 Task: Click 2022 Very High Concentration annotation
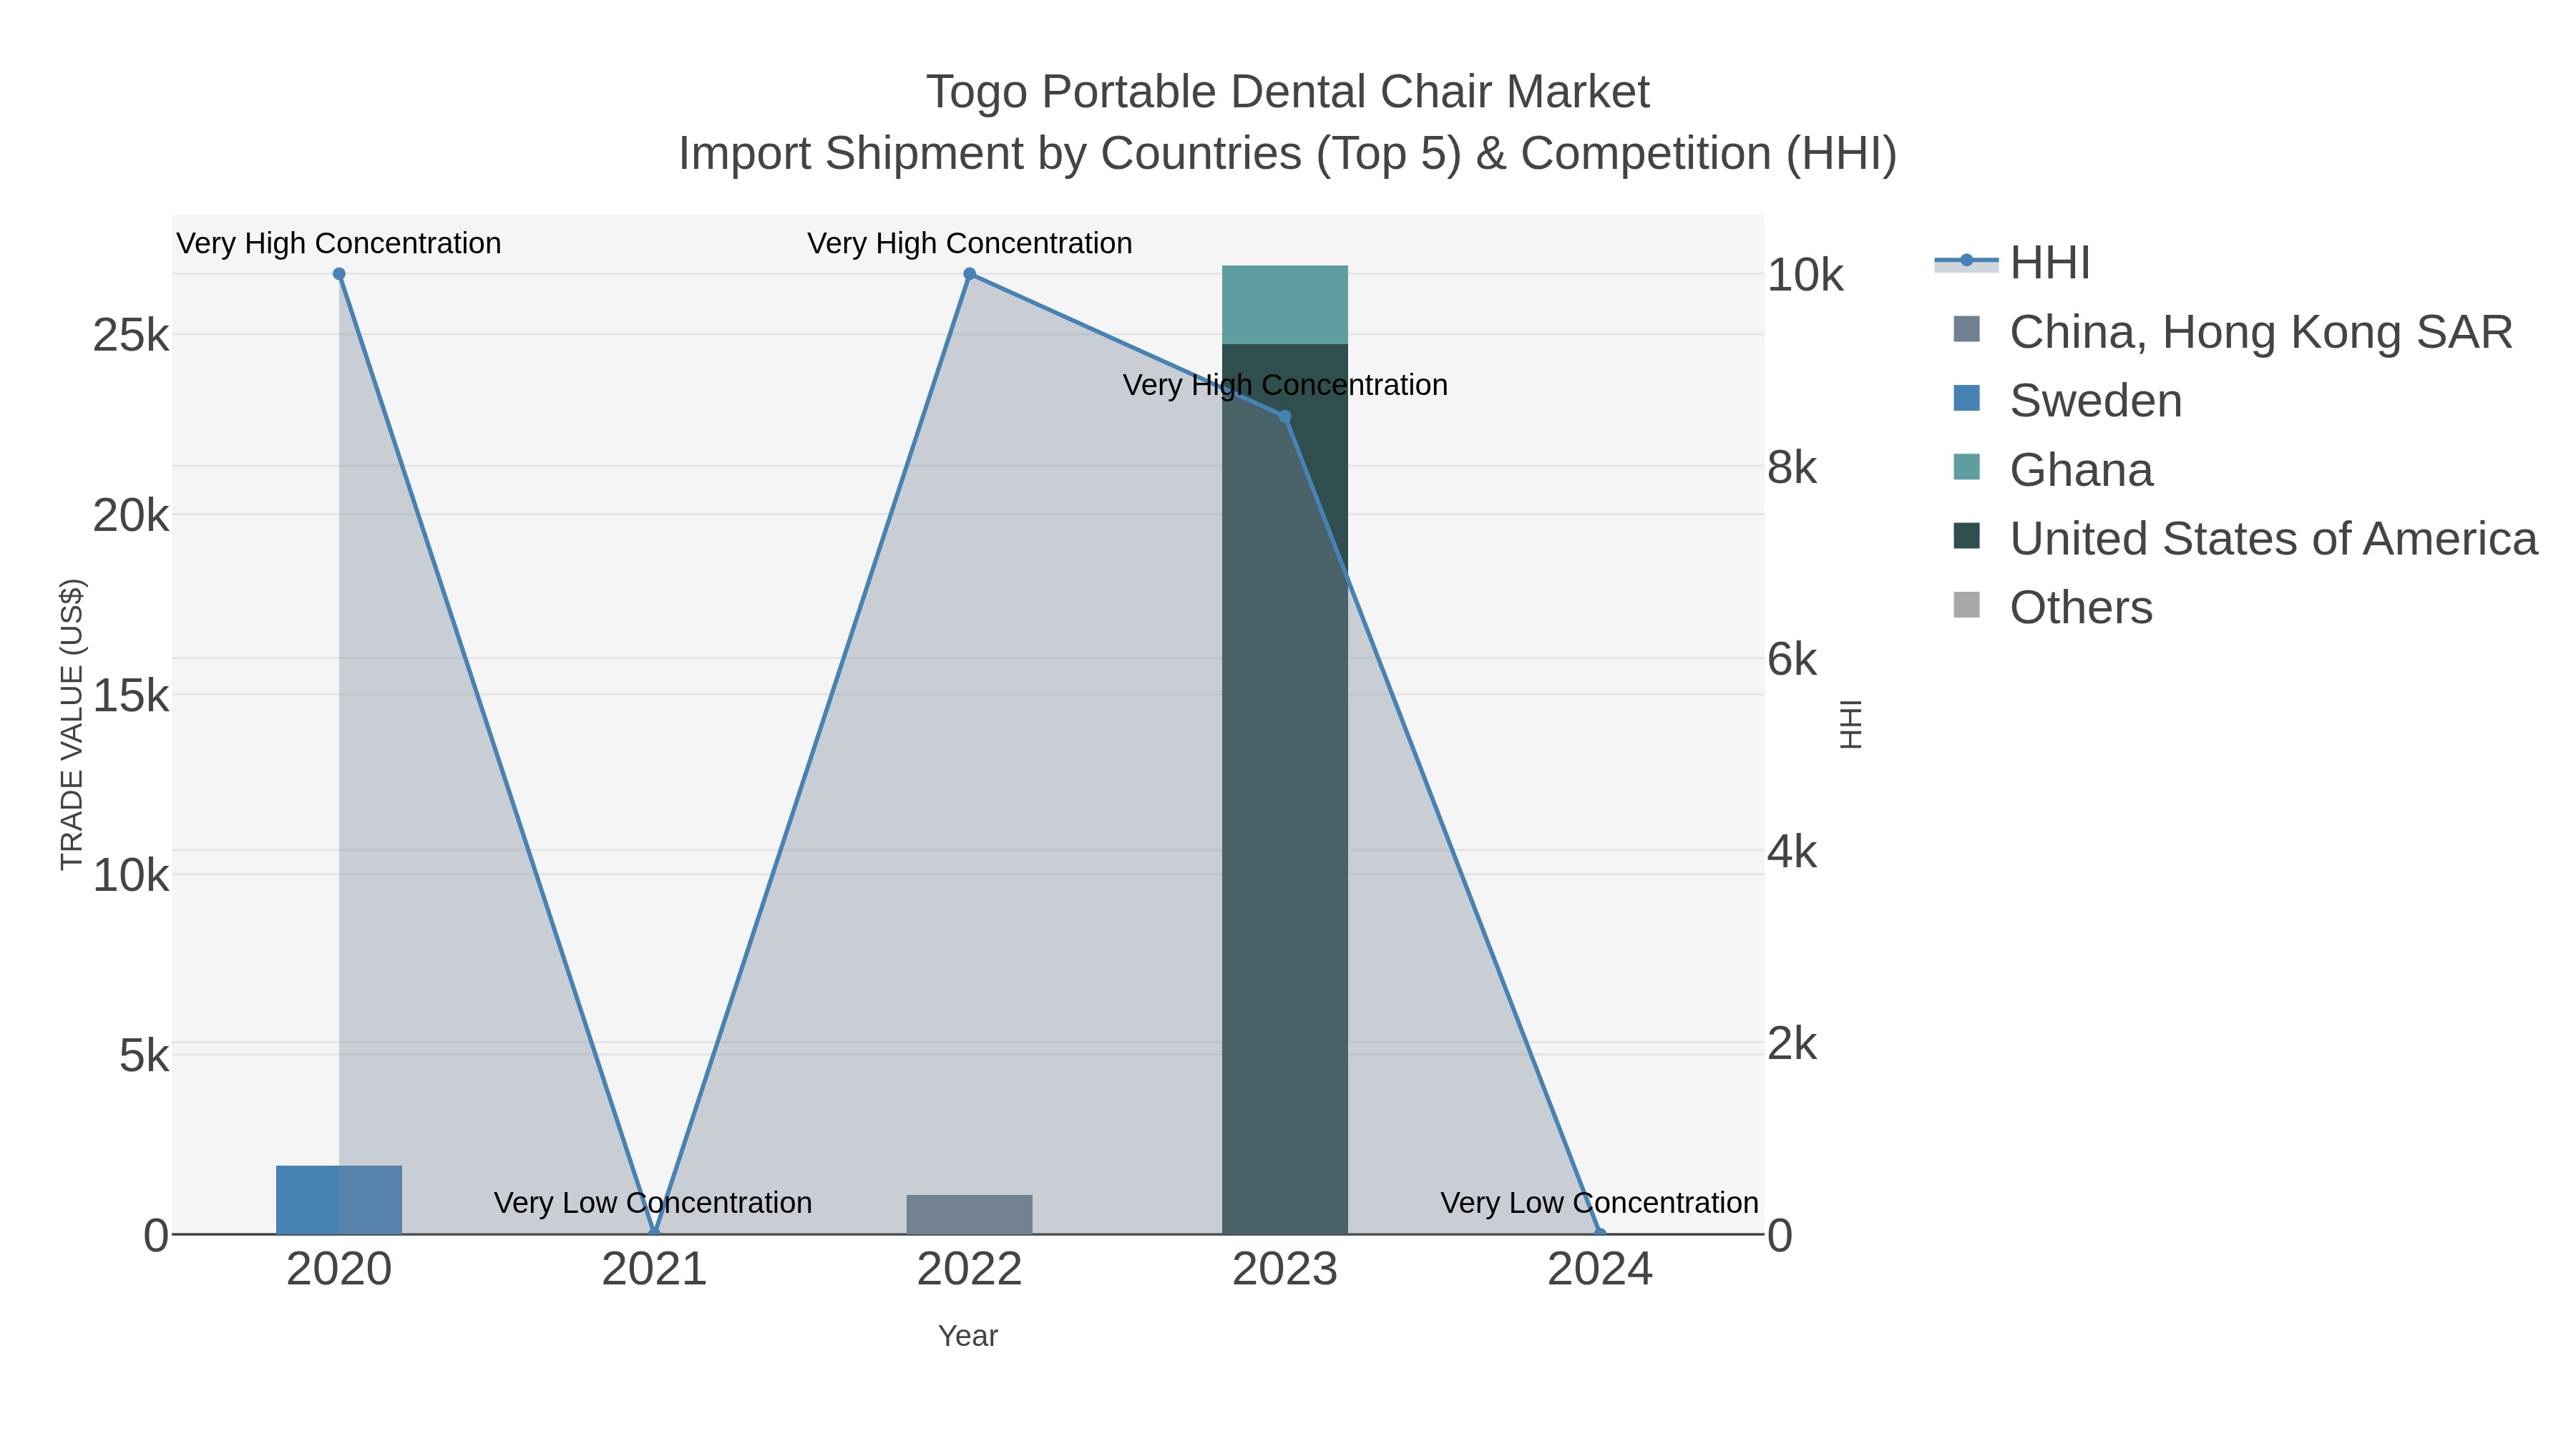tap(970, 243)
